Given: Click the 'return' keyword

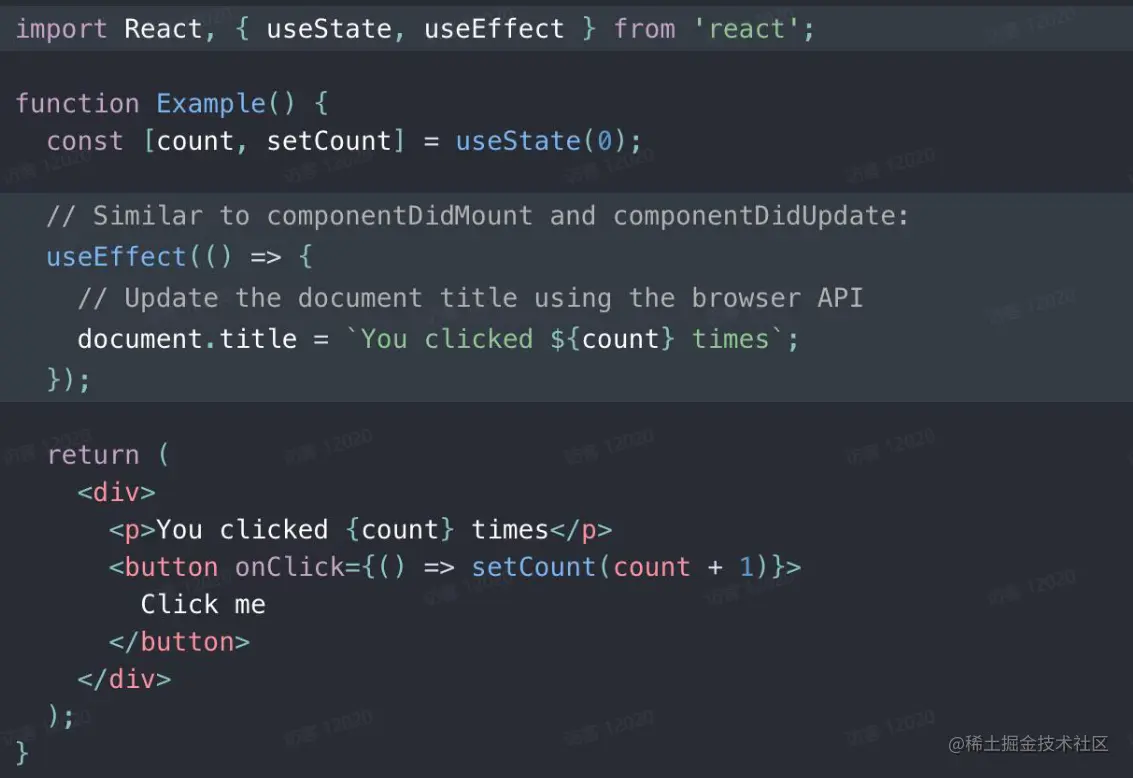Looking at the screenshot, I should [x=93, y=455].
